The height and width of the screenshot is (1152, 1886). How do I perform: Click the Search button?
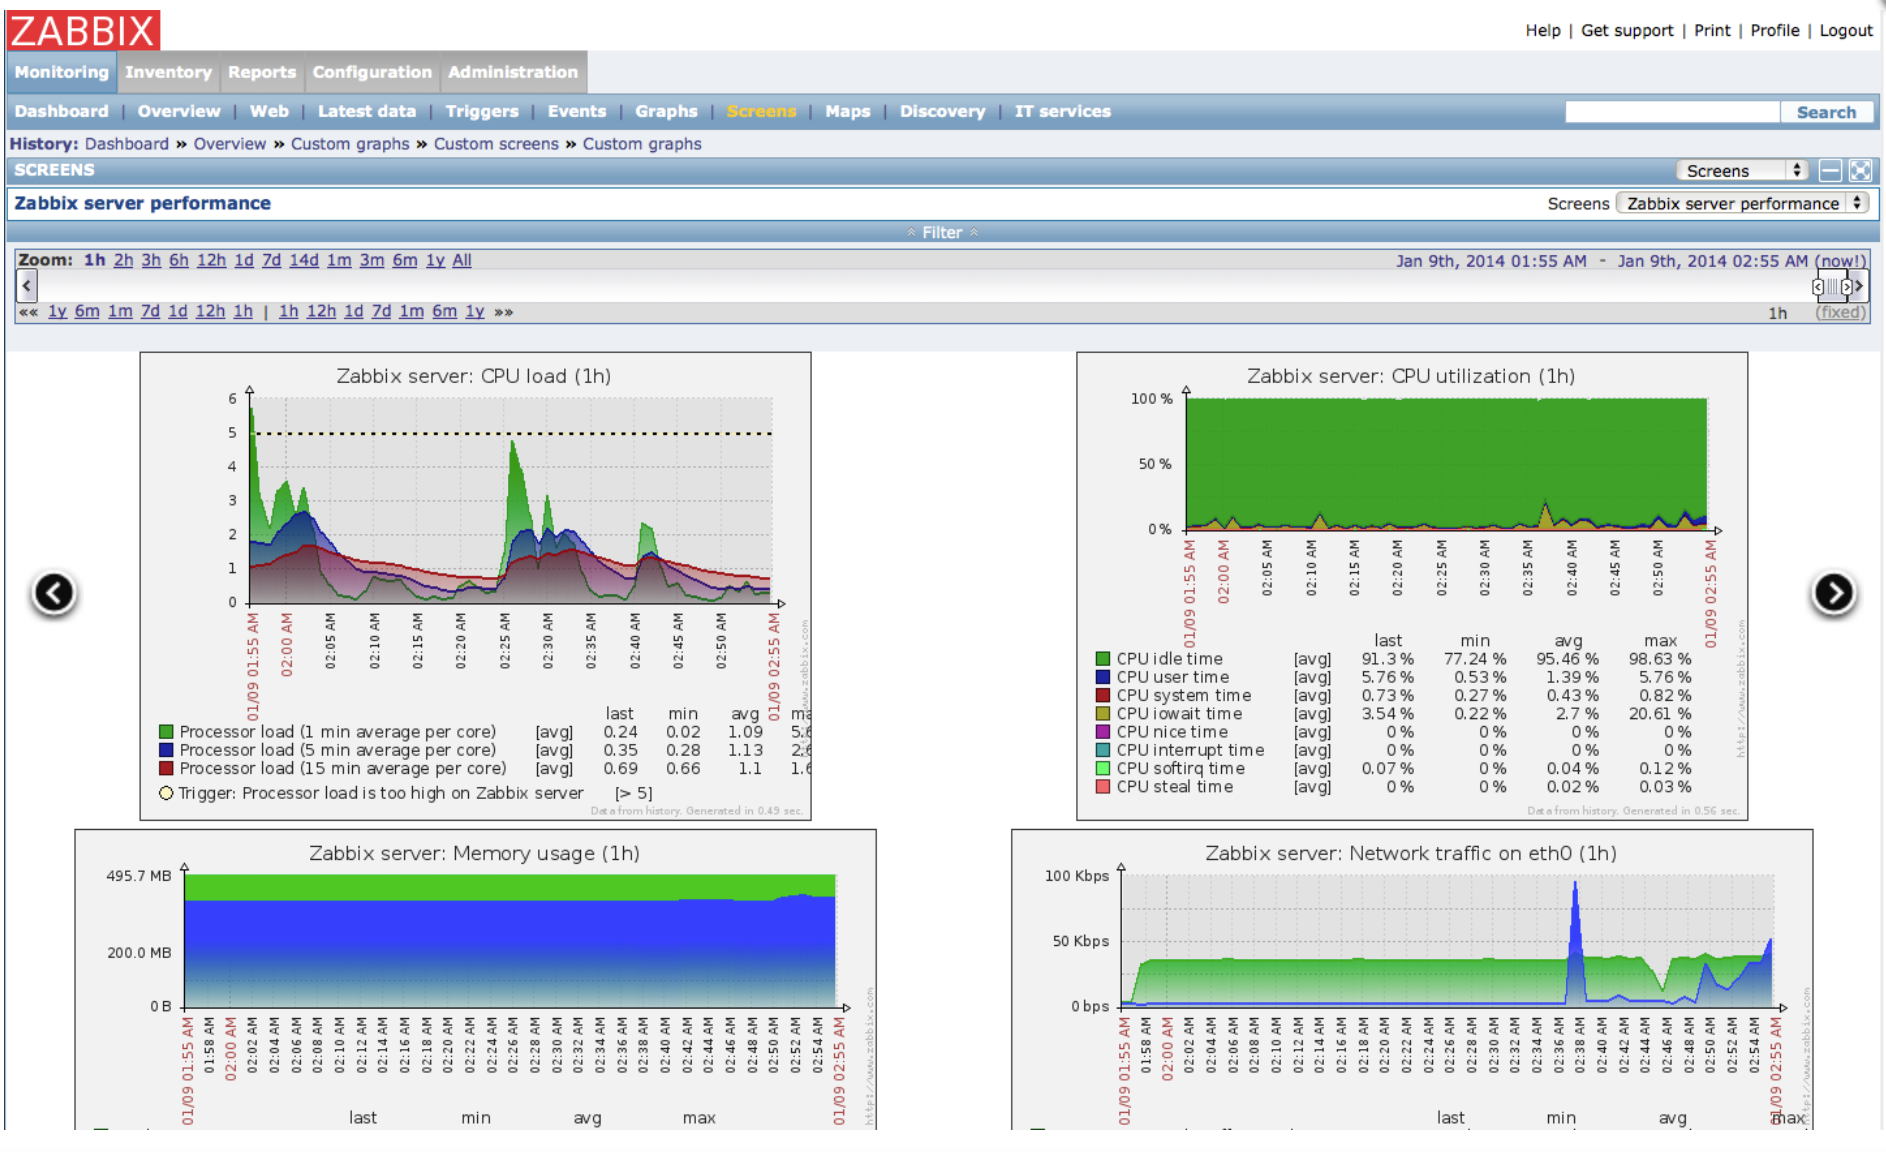[x=1825, y=113]
